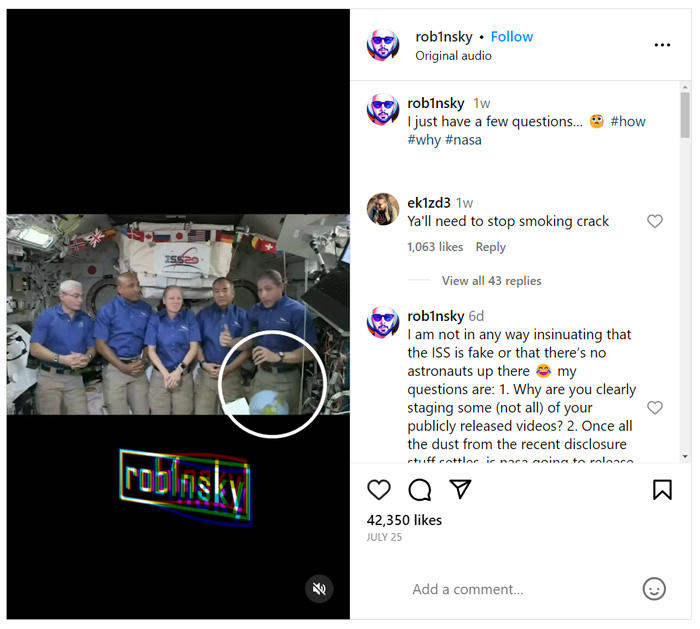
Task: Click "I just have a few questions..." caption
Action: pyautogui.click(x=495, y=121)
